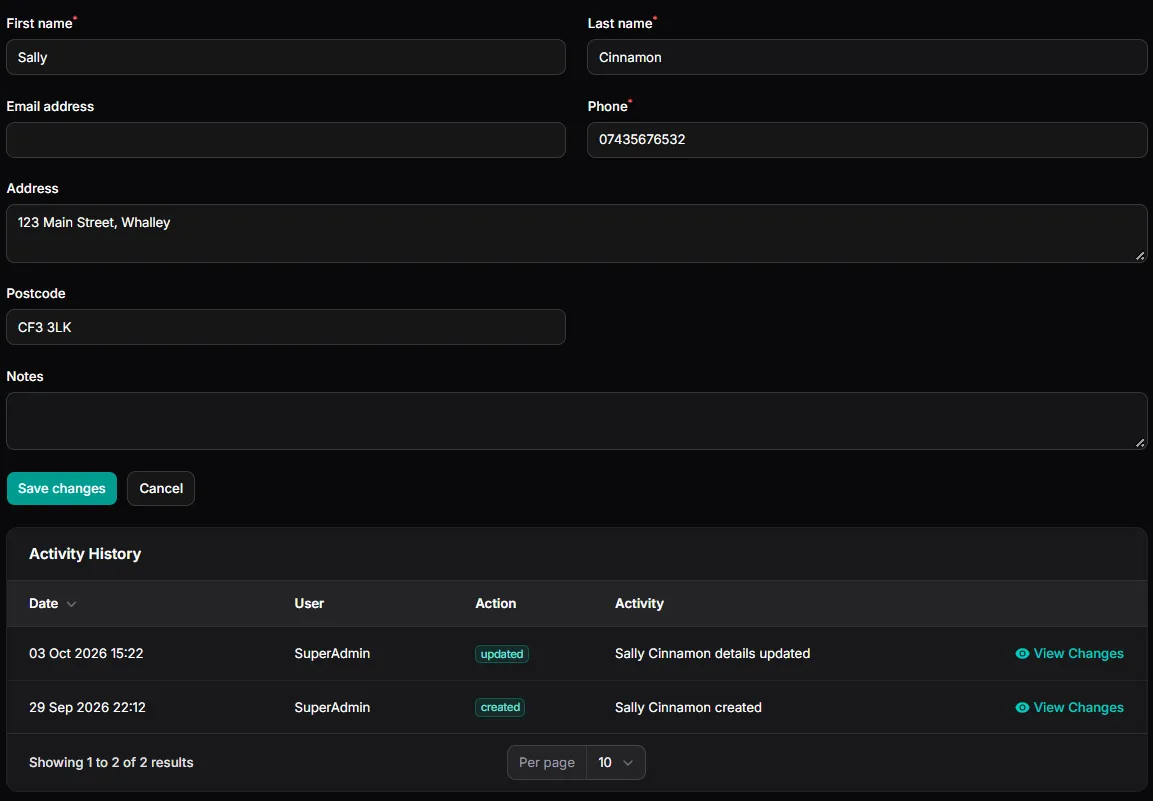The image size is (1153, 801).
Task: Click the Notes field resize handle icon
Action: pyautogui.click(x=1139, y=442)
